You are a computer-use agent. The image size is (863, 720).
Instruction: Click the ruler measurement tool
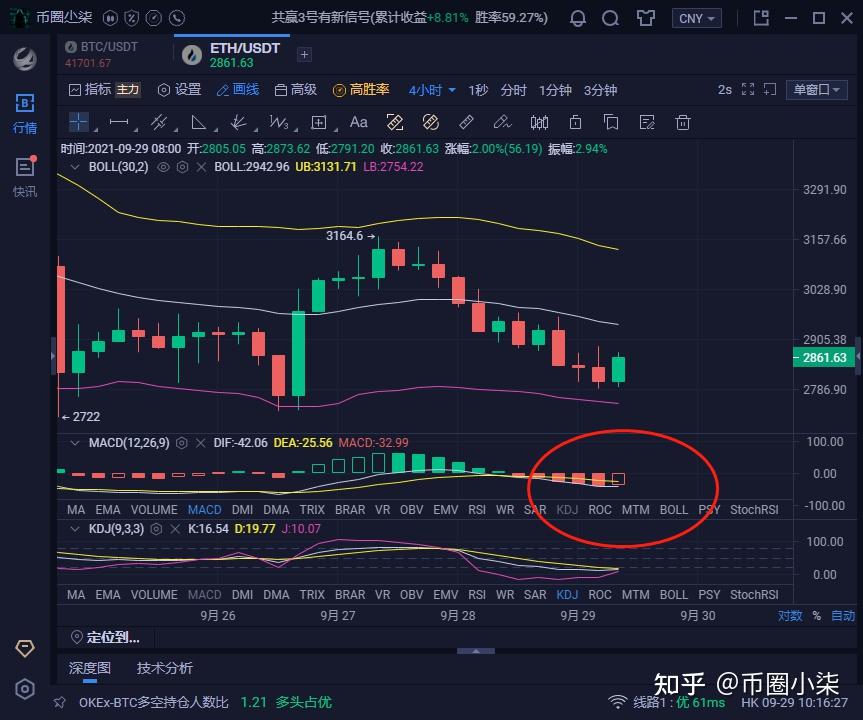coord(466,122)
